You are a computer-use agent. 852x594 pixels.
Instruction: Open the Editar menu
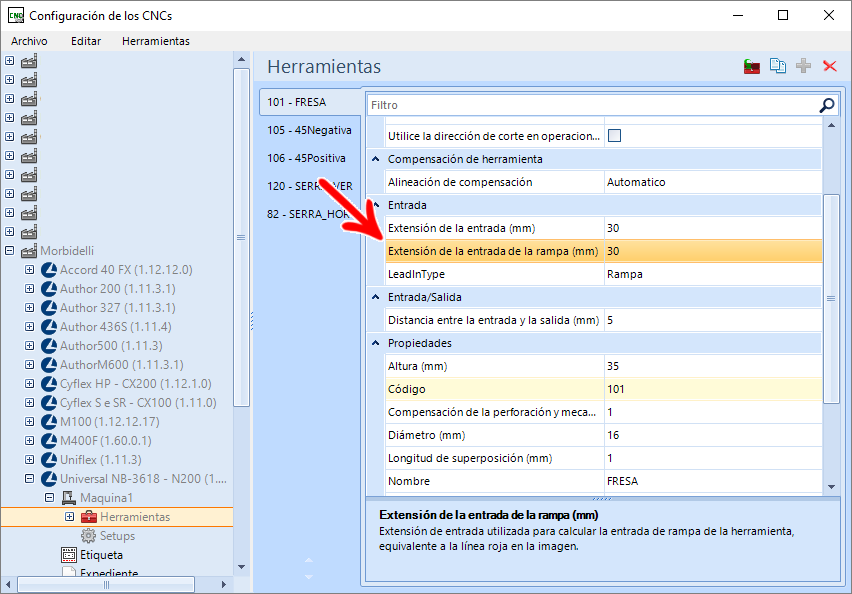(x=86, y=41)
